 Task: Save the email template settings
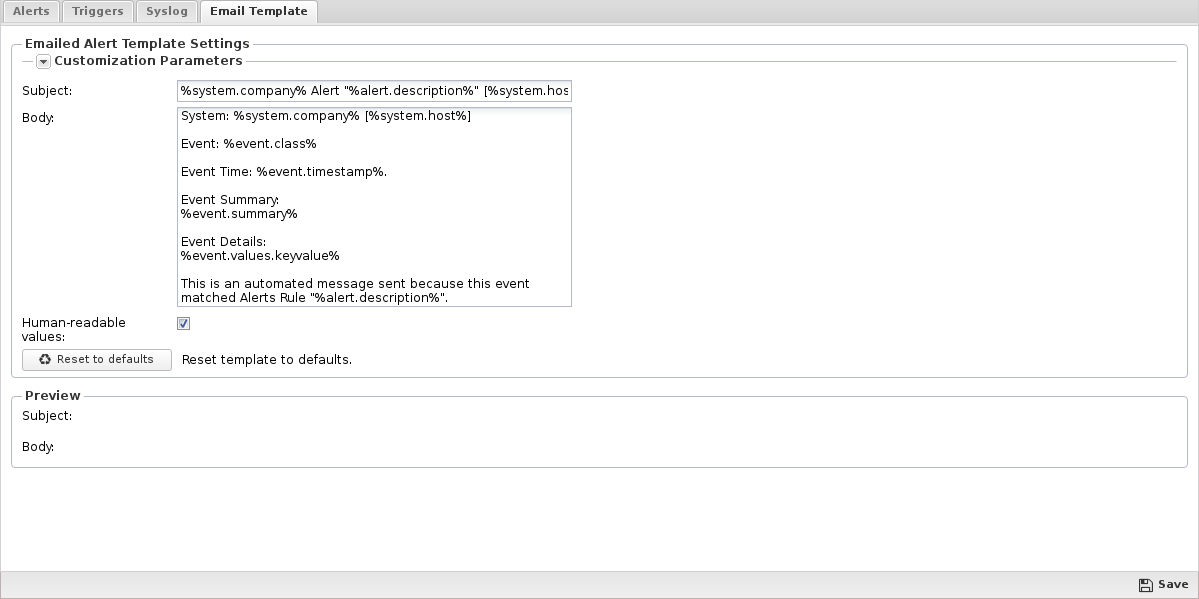point(1163,585)
